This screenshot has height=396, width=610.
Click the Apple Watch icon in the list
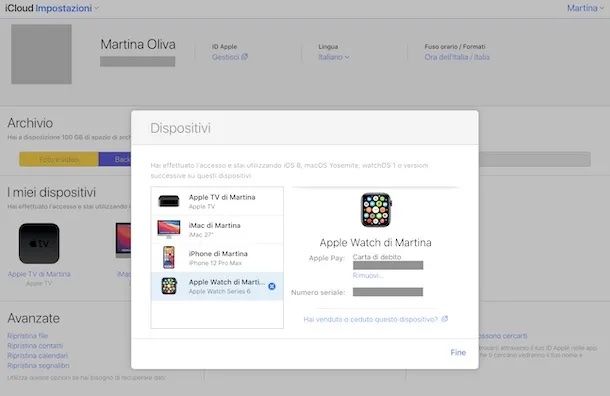click(x=169, y=286)
